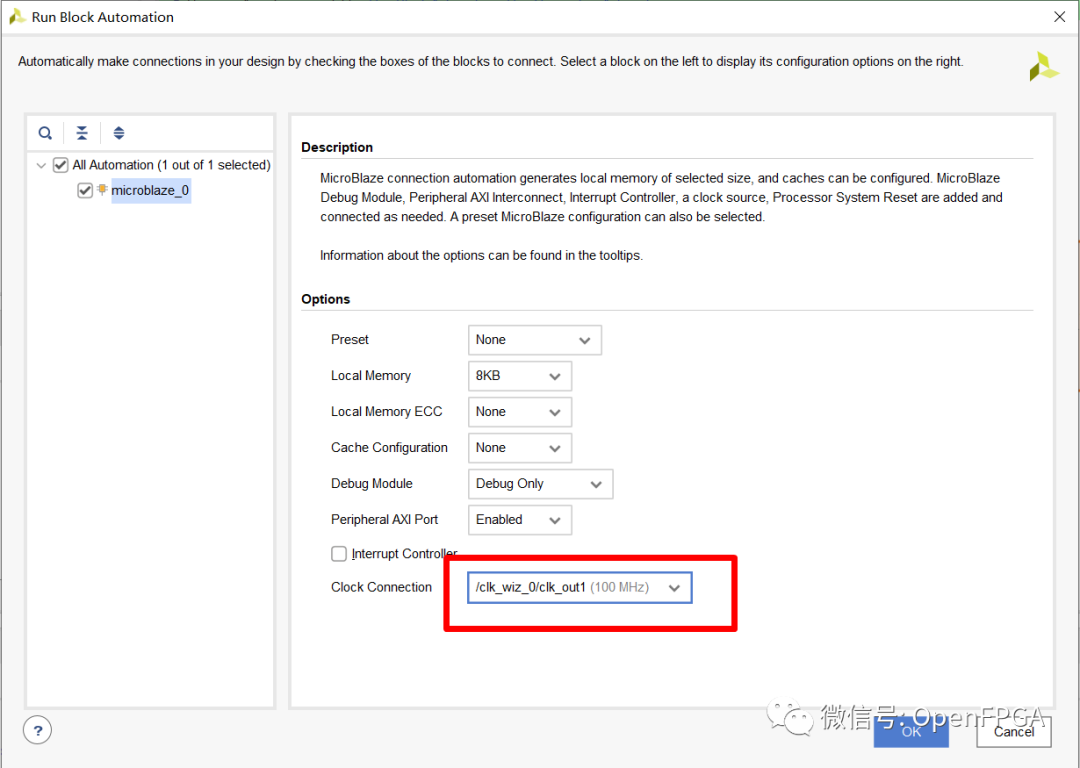Close the Run Block Automation dialog
1080x768 pixels.
(x=1059, y=17)
